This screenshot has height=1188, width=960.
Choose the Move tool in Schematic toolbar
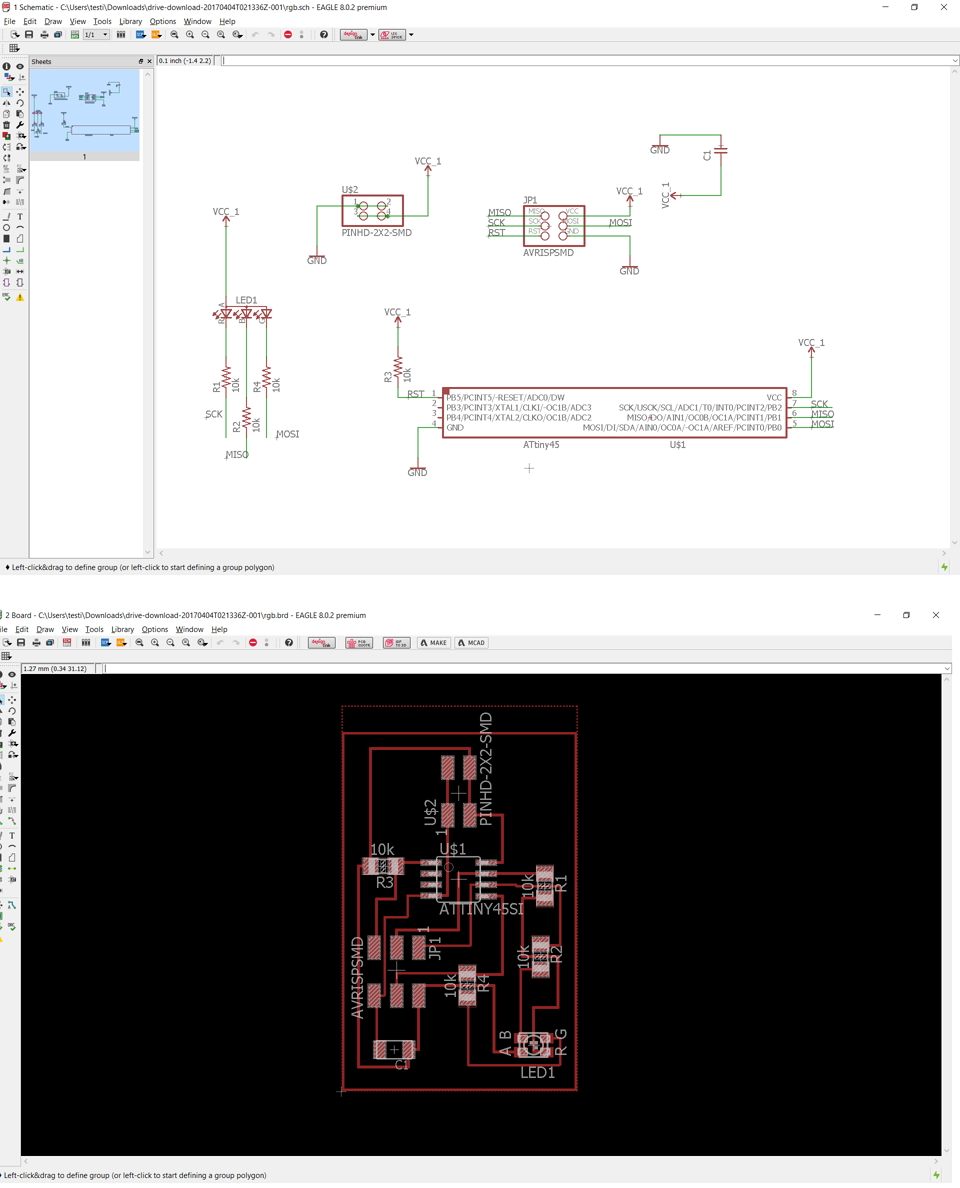(x=20, y=92)
